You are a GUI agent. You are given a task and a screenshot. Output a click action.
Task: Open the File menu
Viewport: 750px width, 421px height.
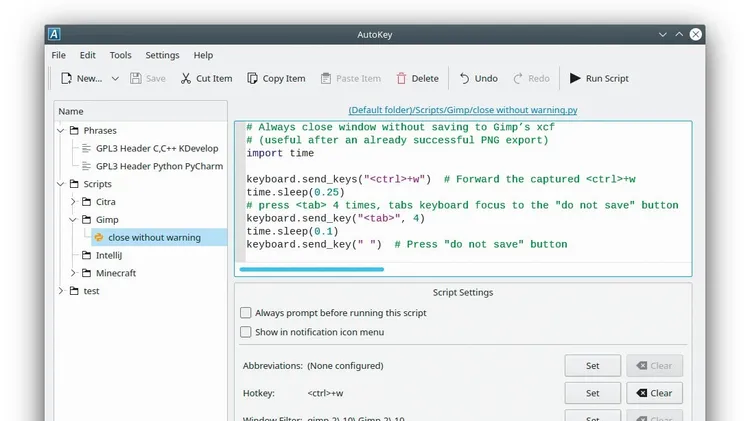pos(58,55)
